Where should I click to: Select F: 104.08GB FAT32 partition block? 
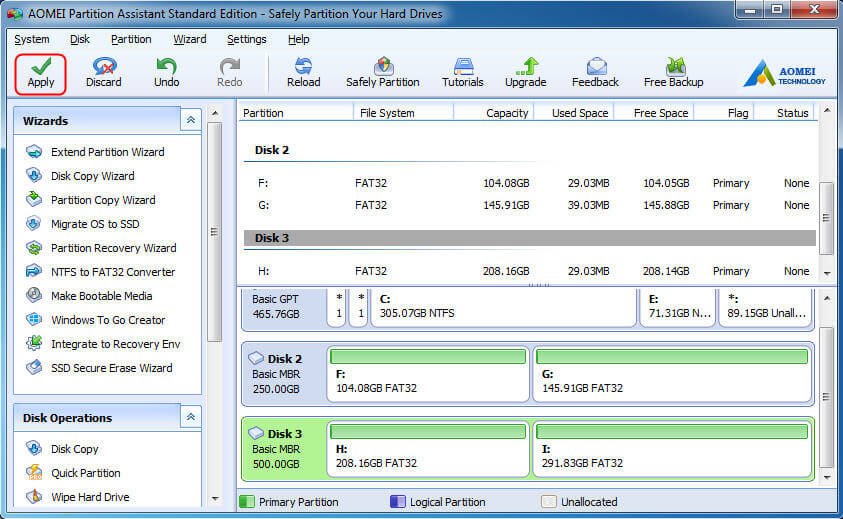428,374
